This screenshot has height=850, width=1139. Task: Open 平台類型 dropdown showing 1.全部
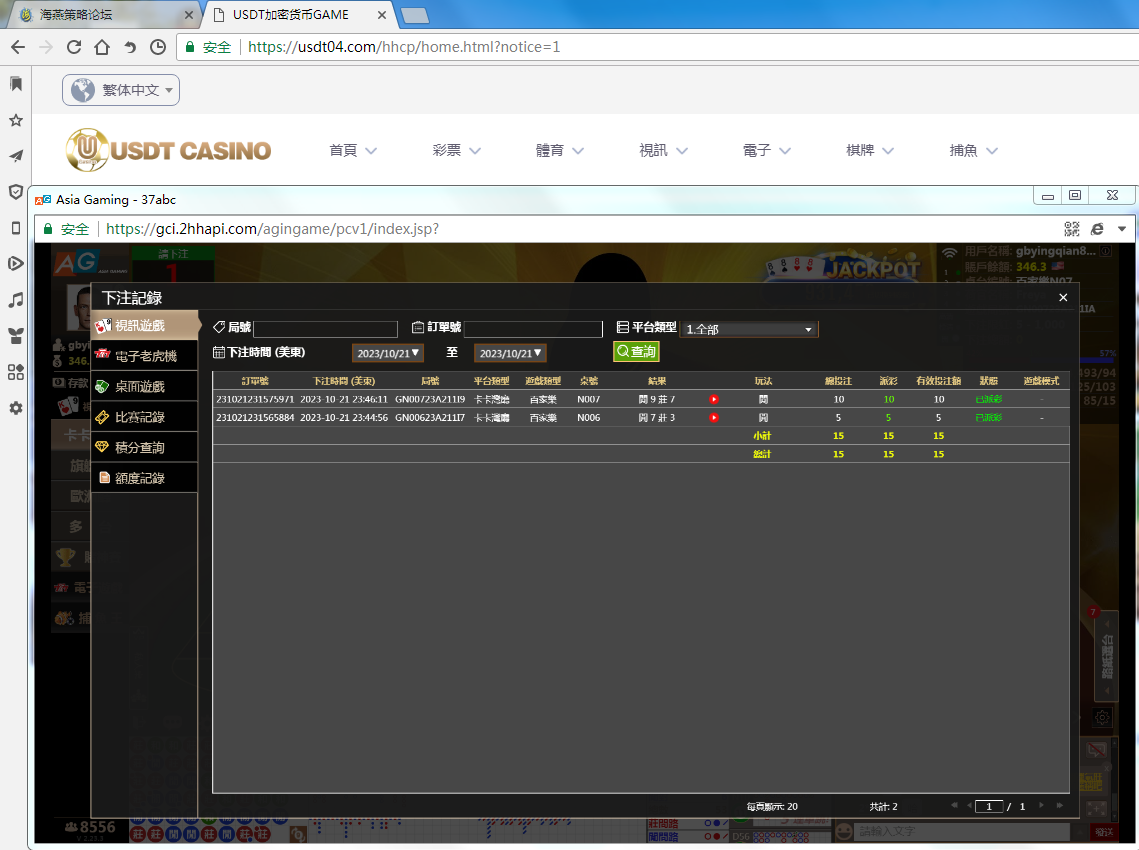coord(749,329)
